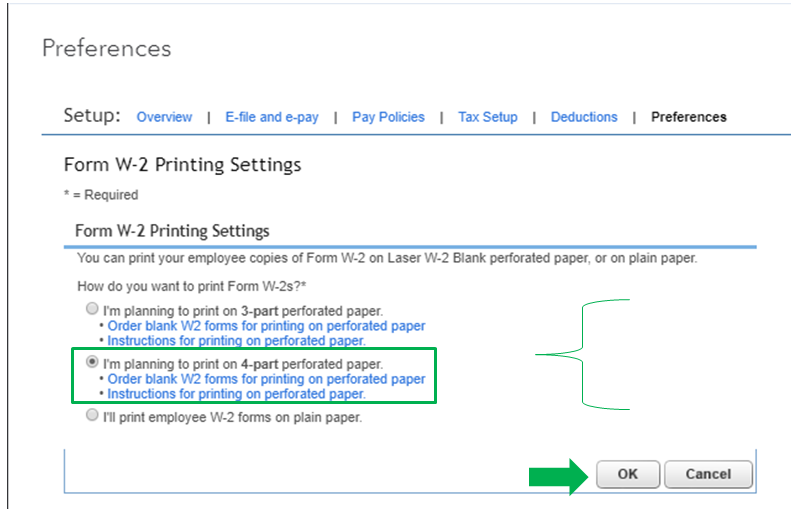Screen dimensions: 791x509
Task: Click the Preferences tab in Setup bar
Action: tap(688, 117)
